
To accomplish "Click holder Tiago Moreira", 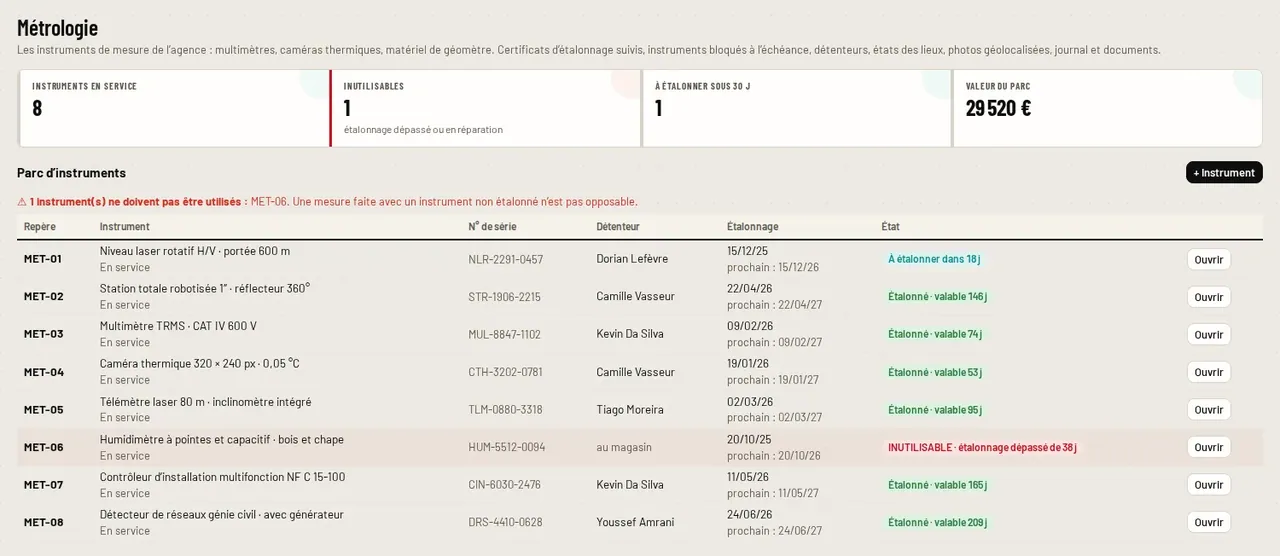I will click(630, 410).
